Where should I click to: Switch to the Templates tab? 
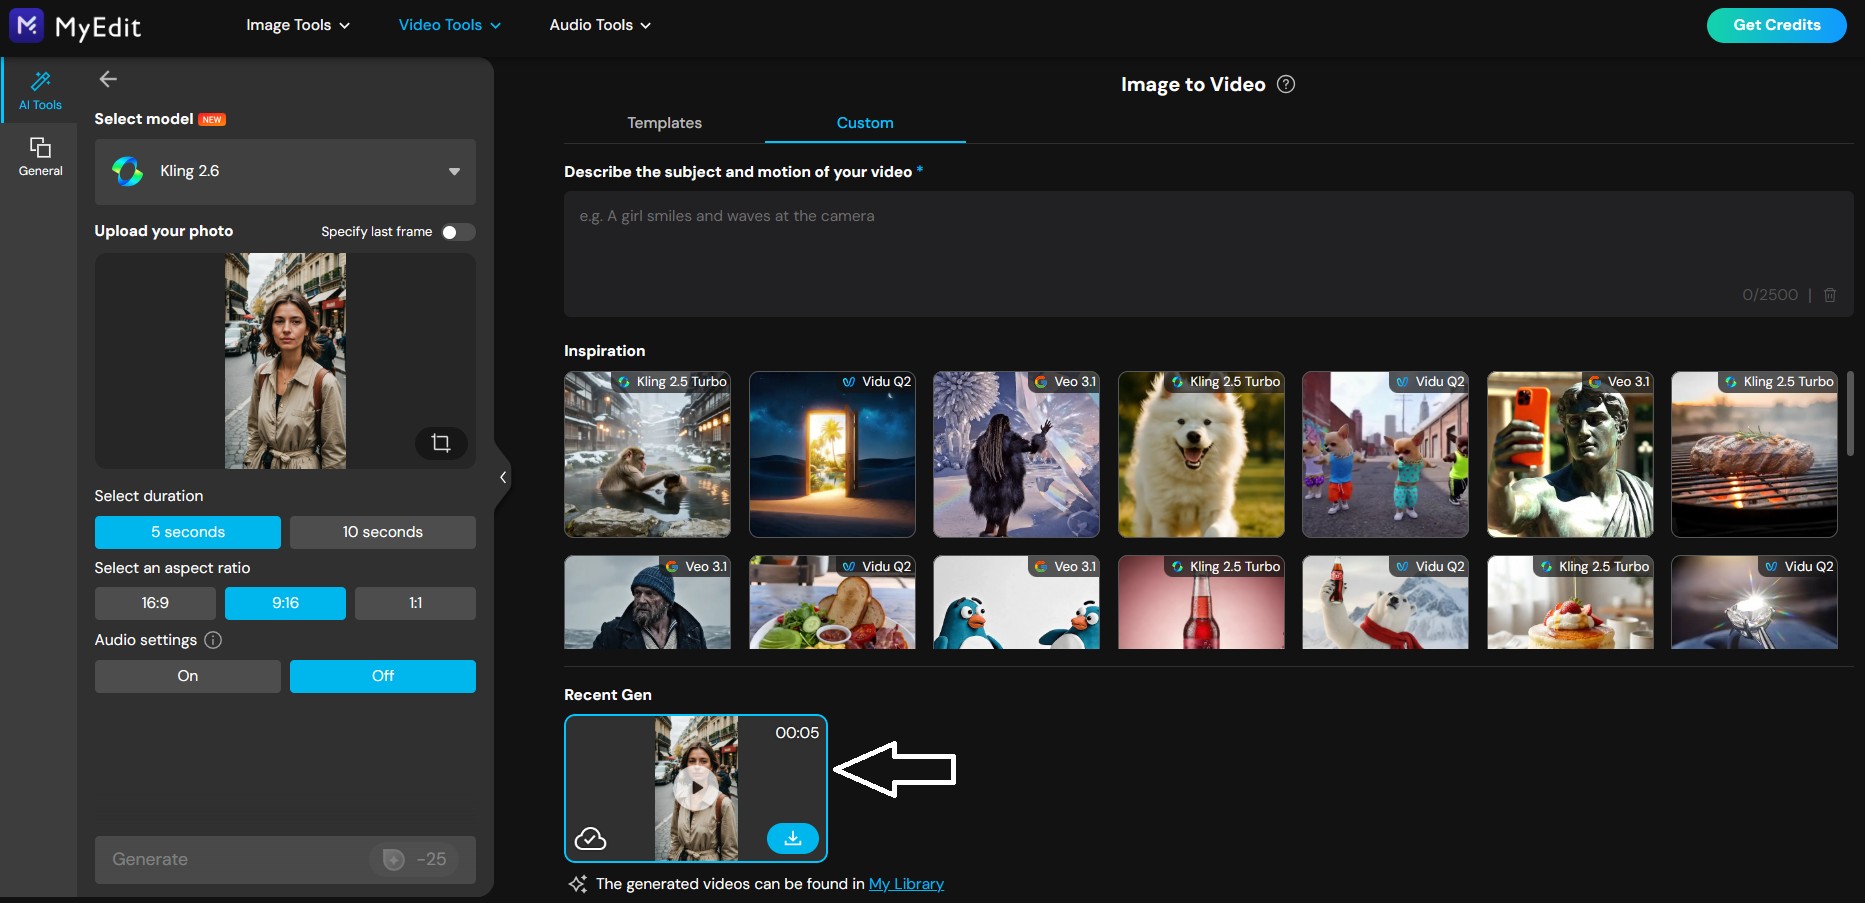click(665, 123)
